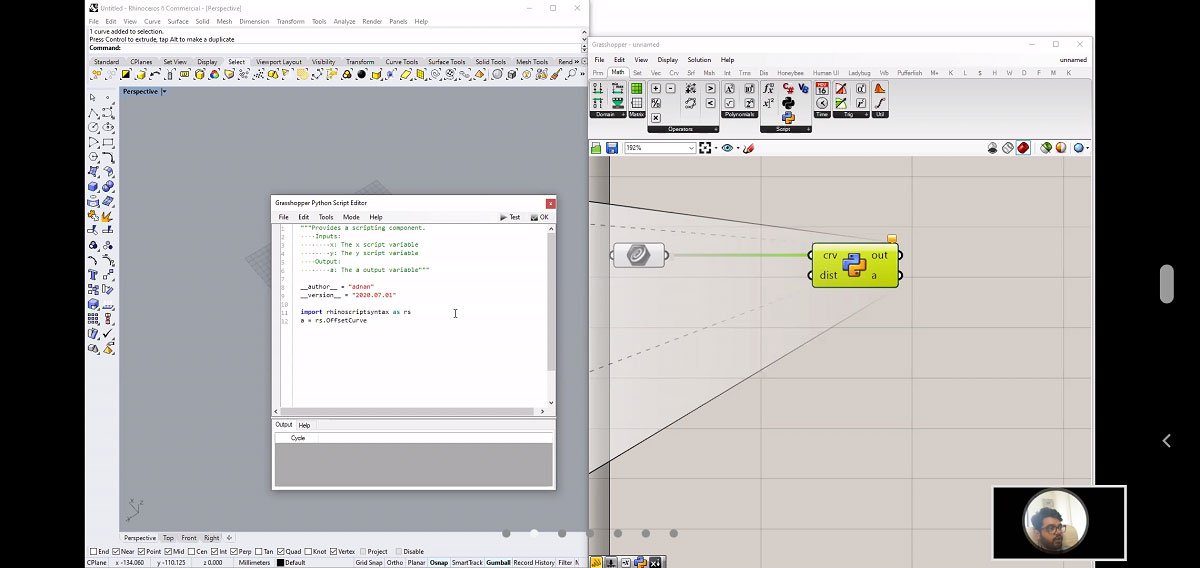Open the Perspective viewport title dropdown arrow
The width and height of the screenshot is (1200, 568).
(x=164, y=92)
